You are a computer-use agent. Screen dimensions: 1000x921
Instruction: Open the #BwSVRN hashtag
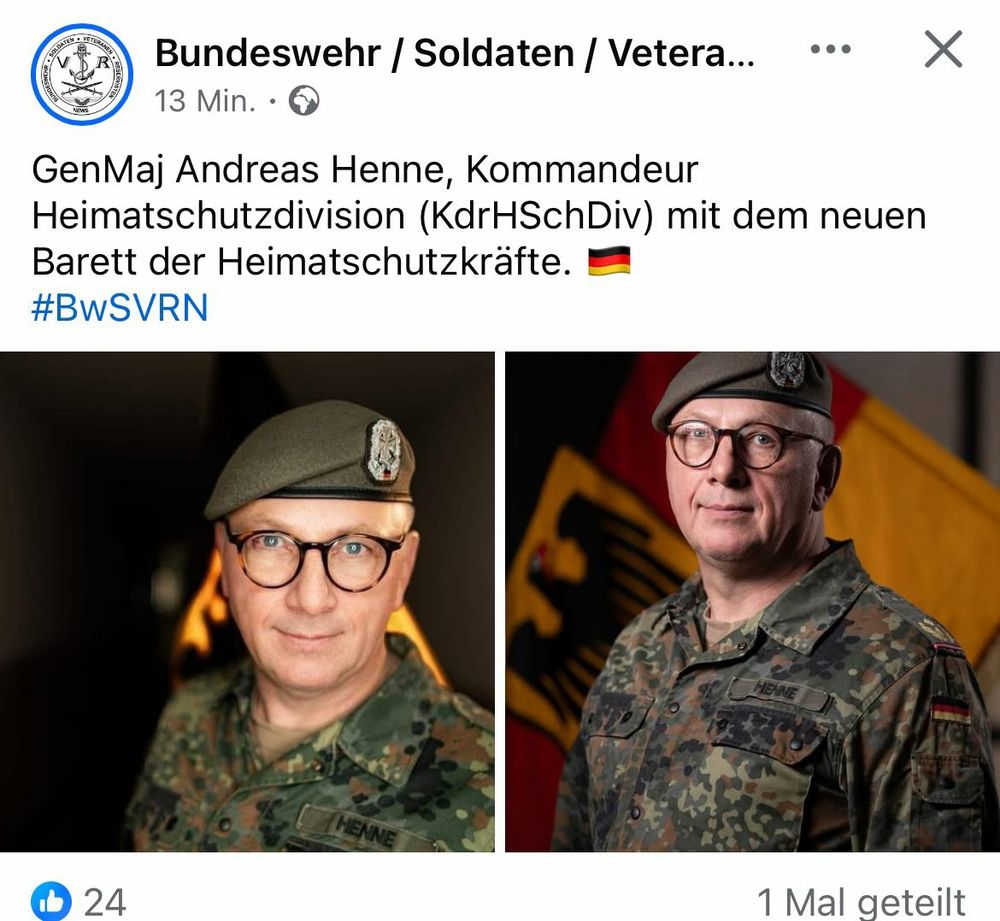(120, 307)
